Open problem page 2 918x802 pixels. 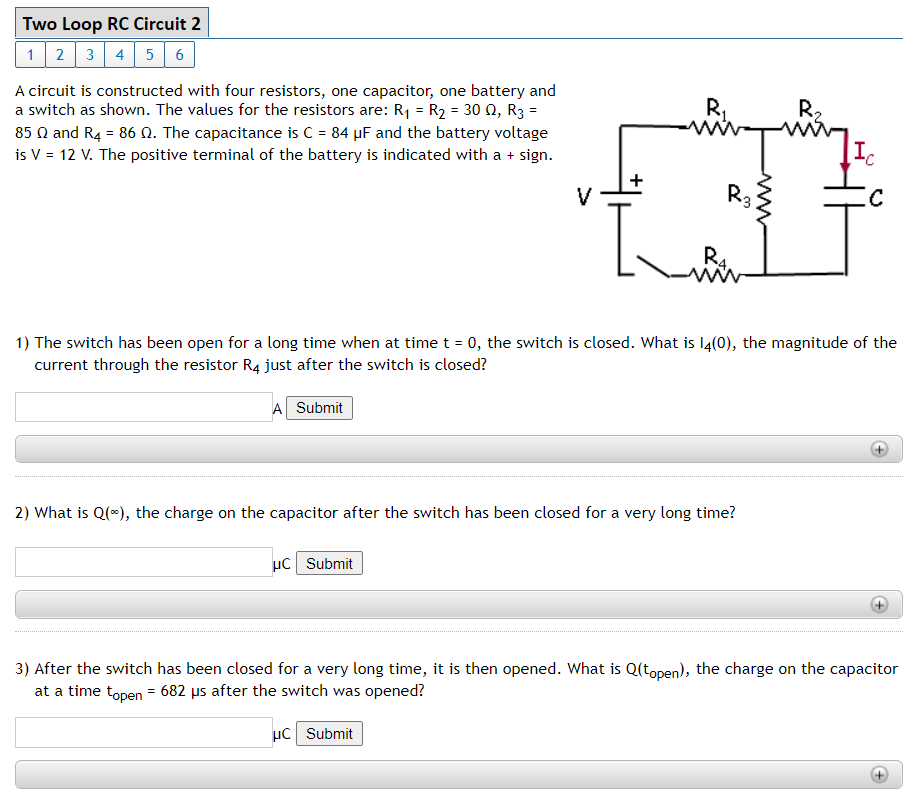pos(59,54)
